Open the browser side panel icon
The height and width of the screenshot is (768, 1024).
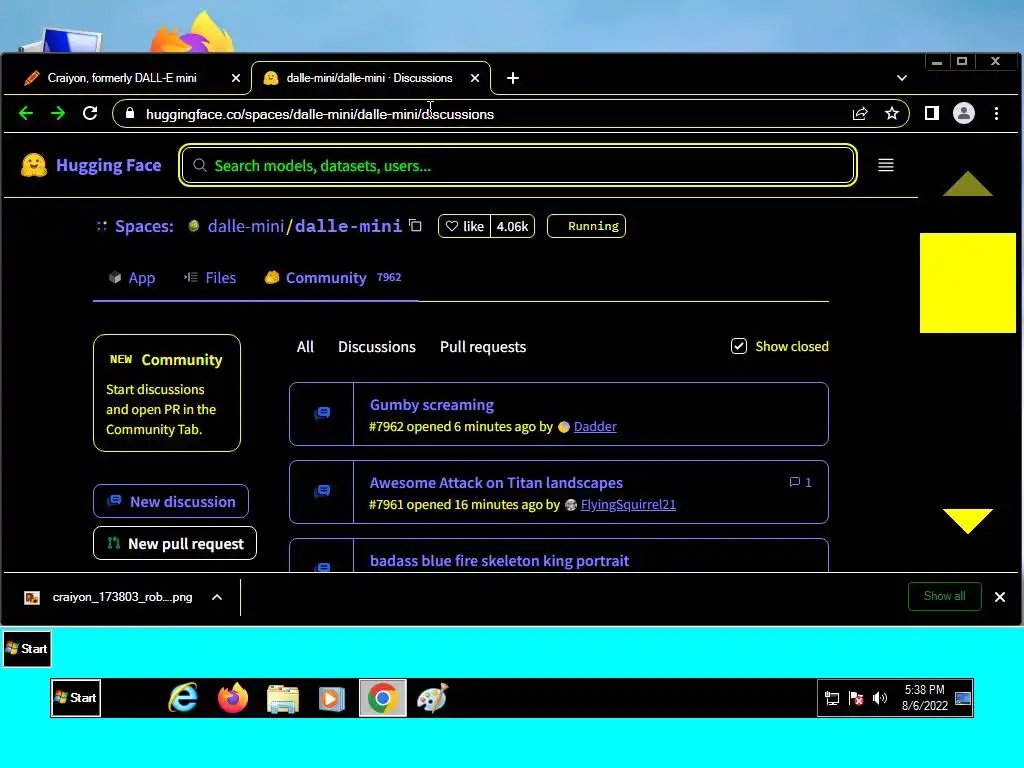(x=932, y=114)
